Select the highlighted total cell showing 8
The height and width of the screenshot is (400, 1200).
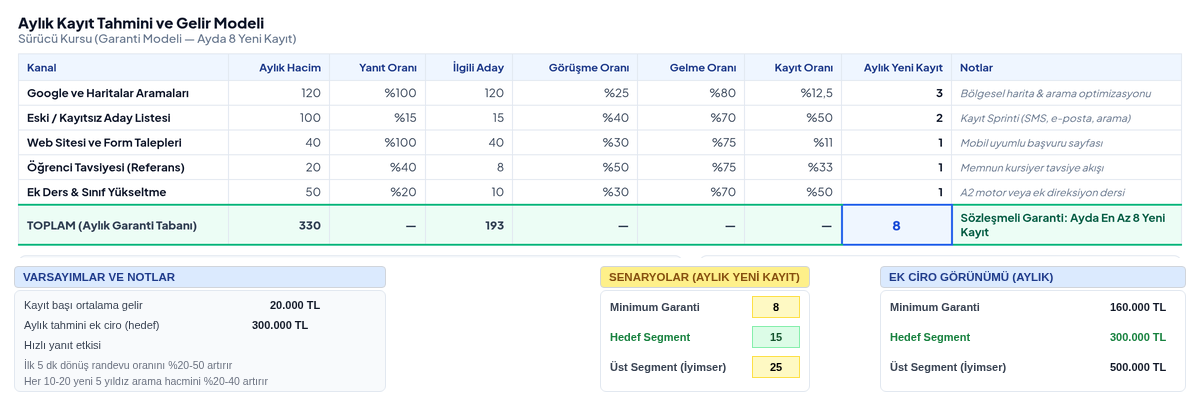897,225
